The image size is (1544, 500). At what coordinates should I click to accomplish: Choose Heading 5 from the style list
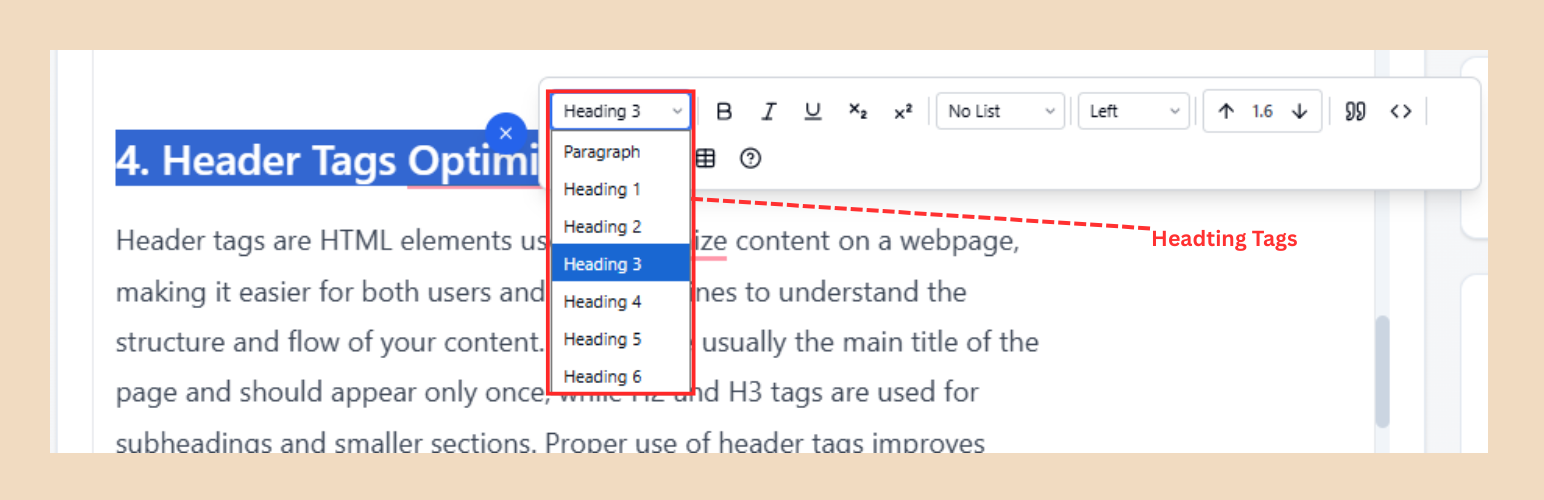(x=620, y=339)
